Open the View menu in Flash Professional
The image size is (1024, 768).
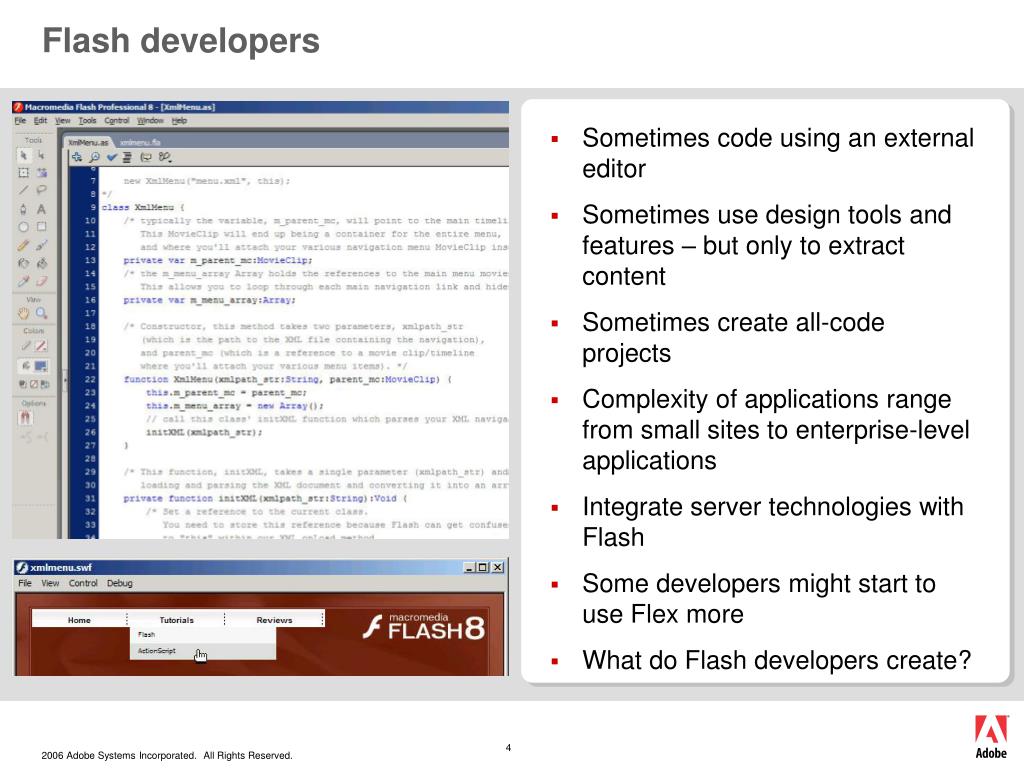(x=63, y=121)
